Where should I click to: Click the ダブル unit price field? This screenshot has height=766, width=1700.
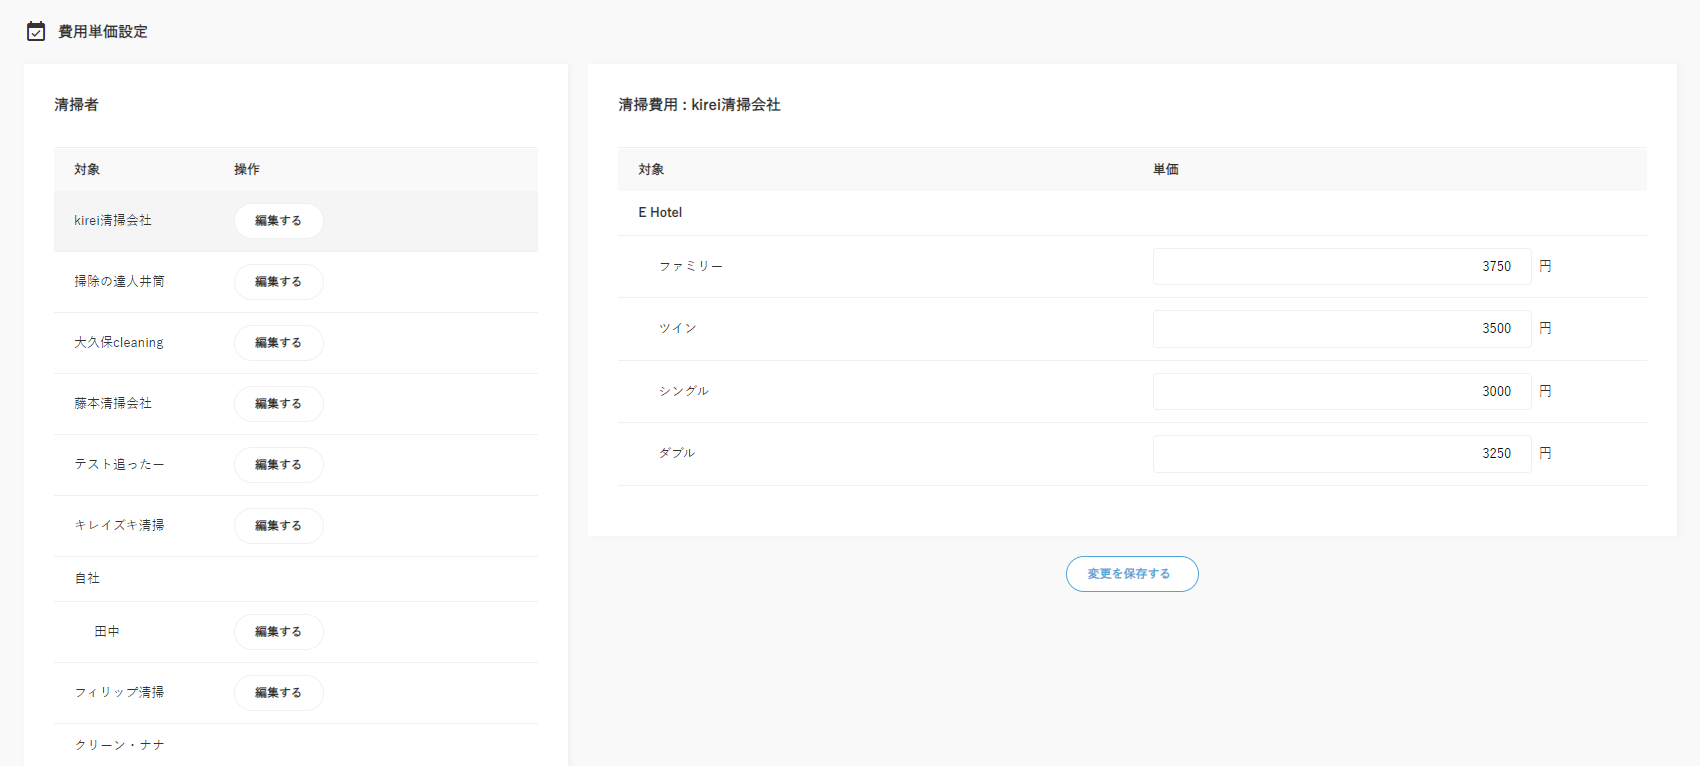1341,454
